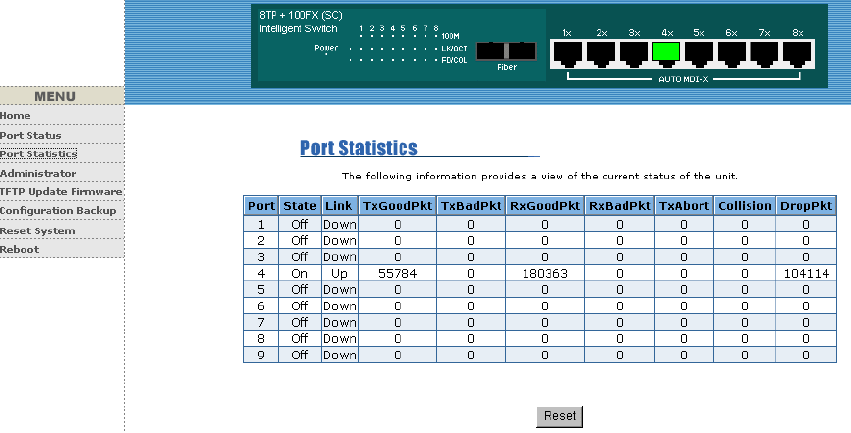The image size is (851, 433).
Task: Choose Reset System from menu
Action: tap(37, 231)
